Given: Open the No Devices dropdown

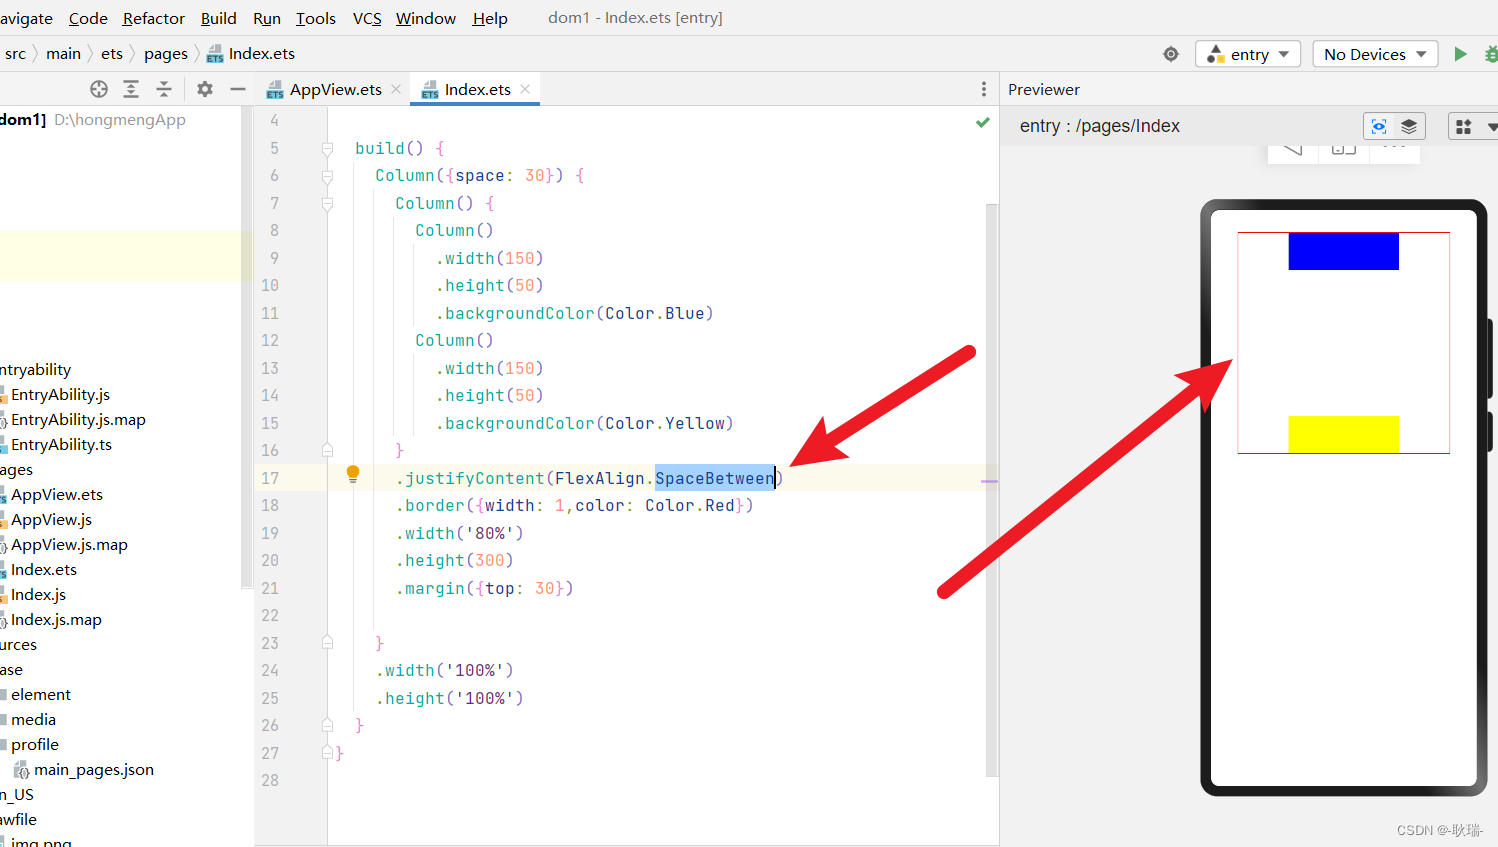Looking at the screenshot, I should pos(1375,54).
